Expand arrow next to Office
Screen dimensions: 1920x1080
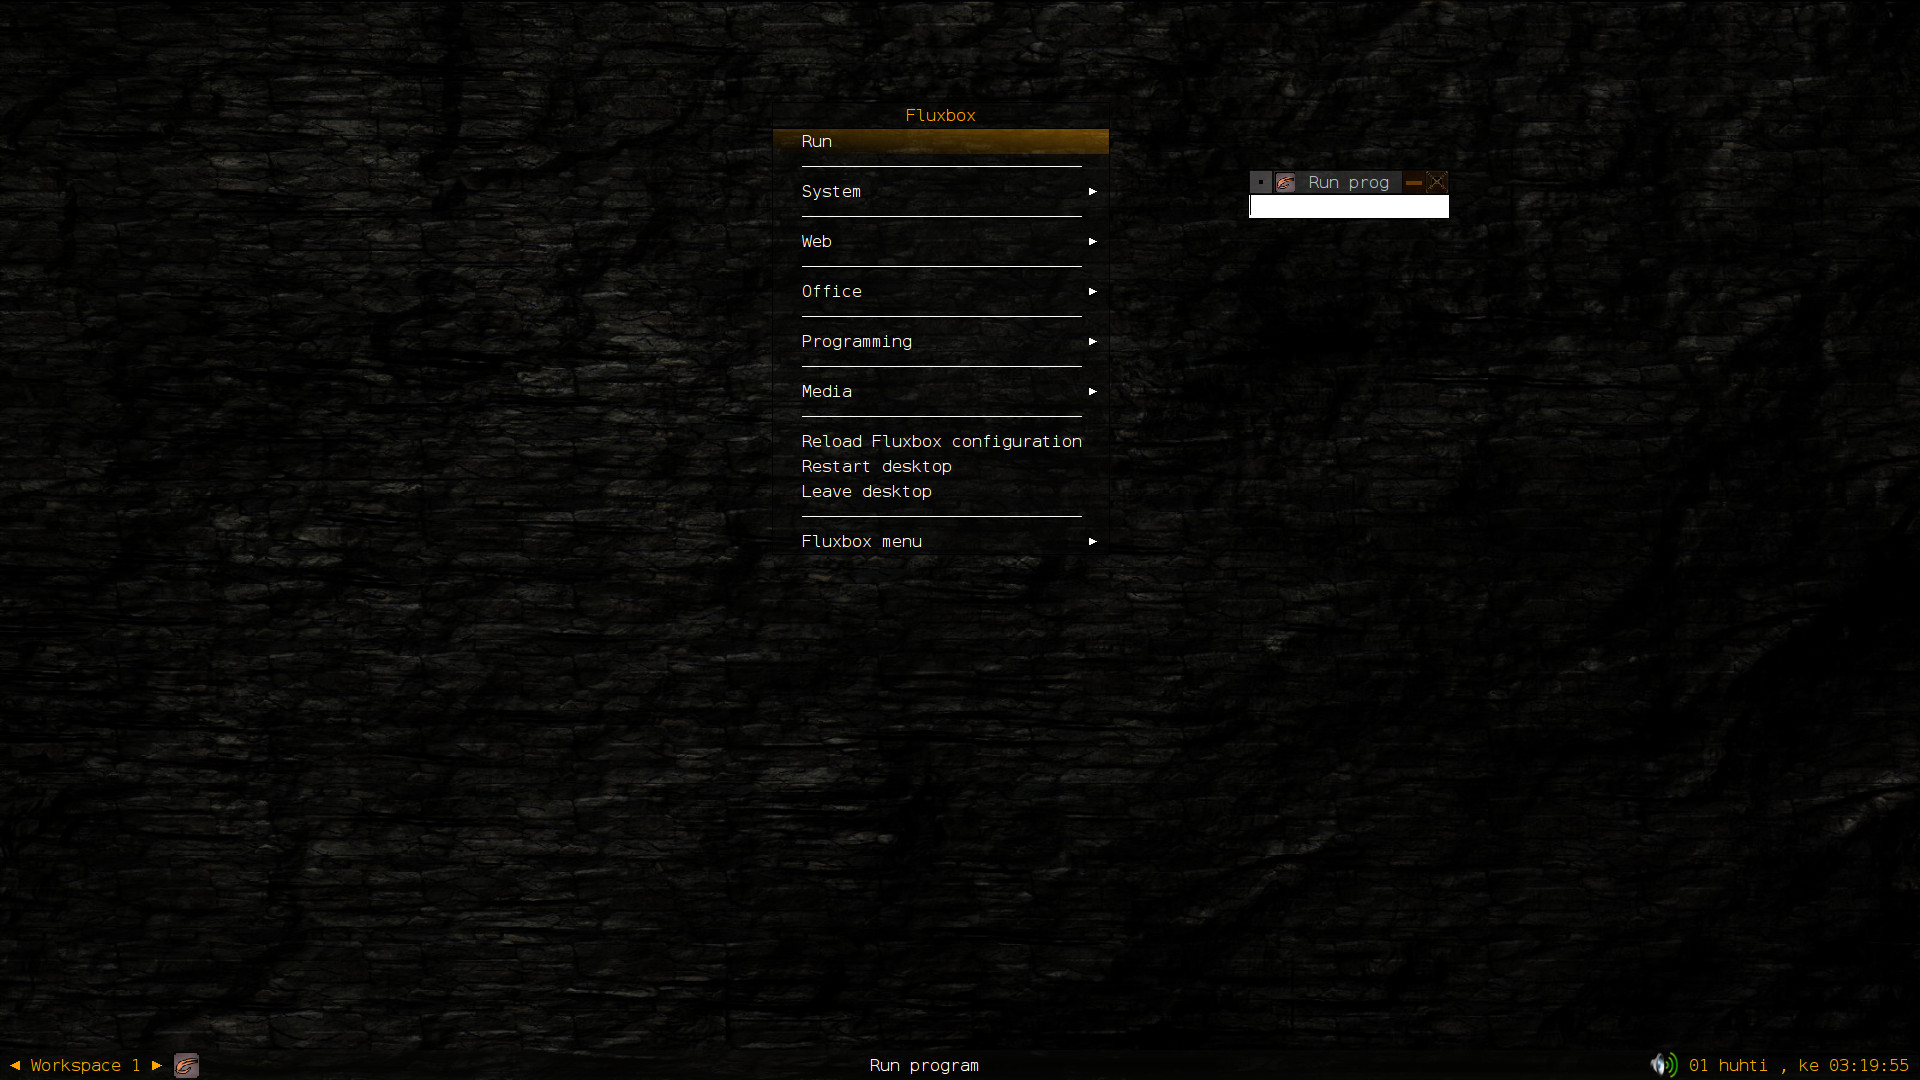point(1092,291)
